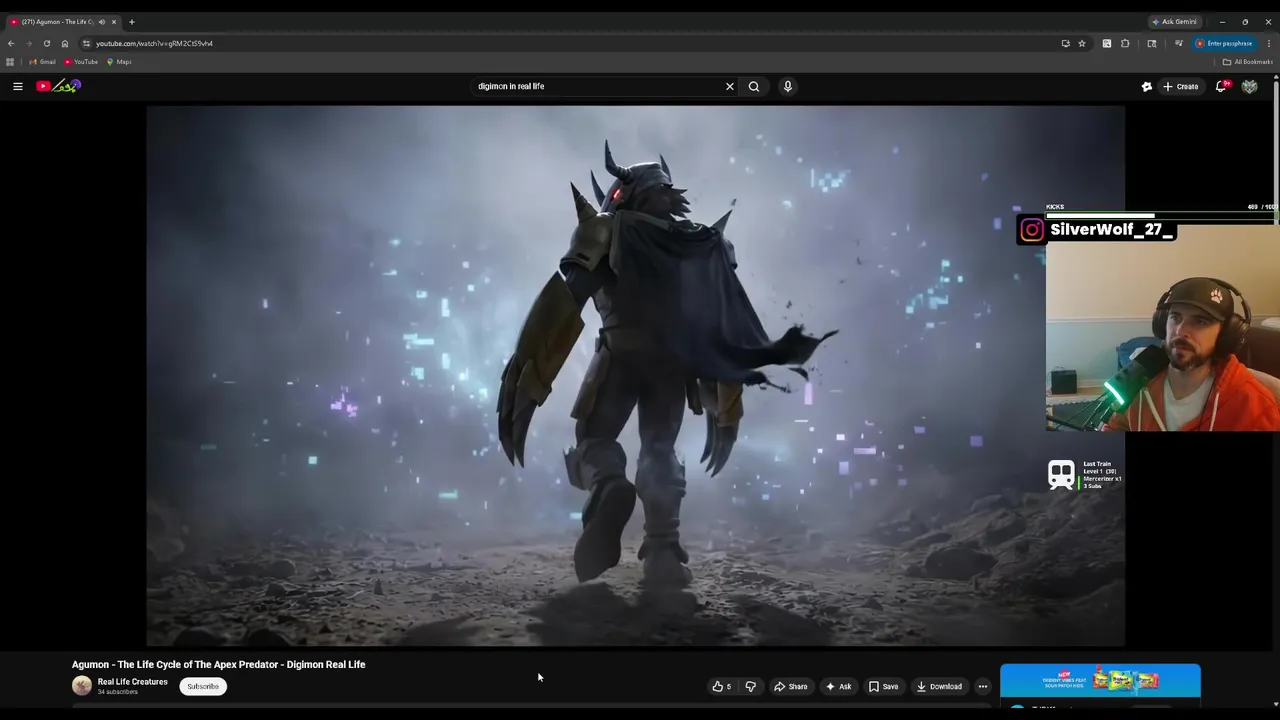Screen dimensions: 1280x720
Task: Mute the tab via speaker icon
Action: 101,21
